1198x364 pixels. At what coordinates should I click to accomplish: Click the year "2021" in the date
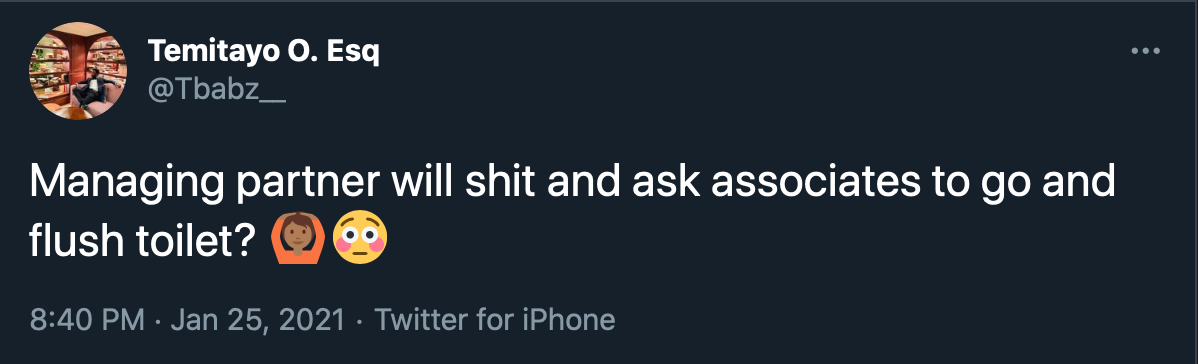(313, 320)
